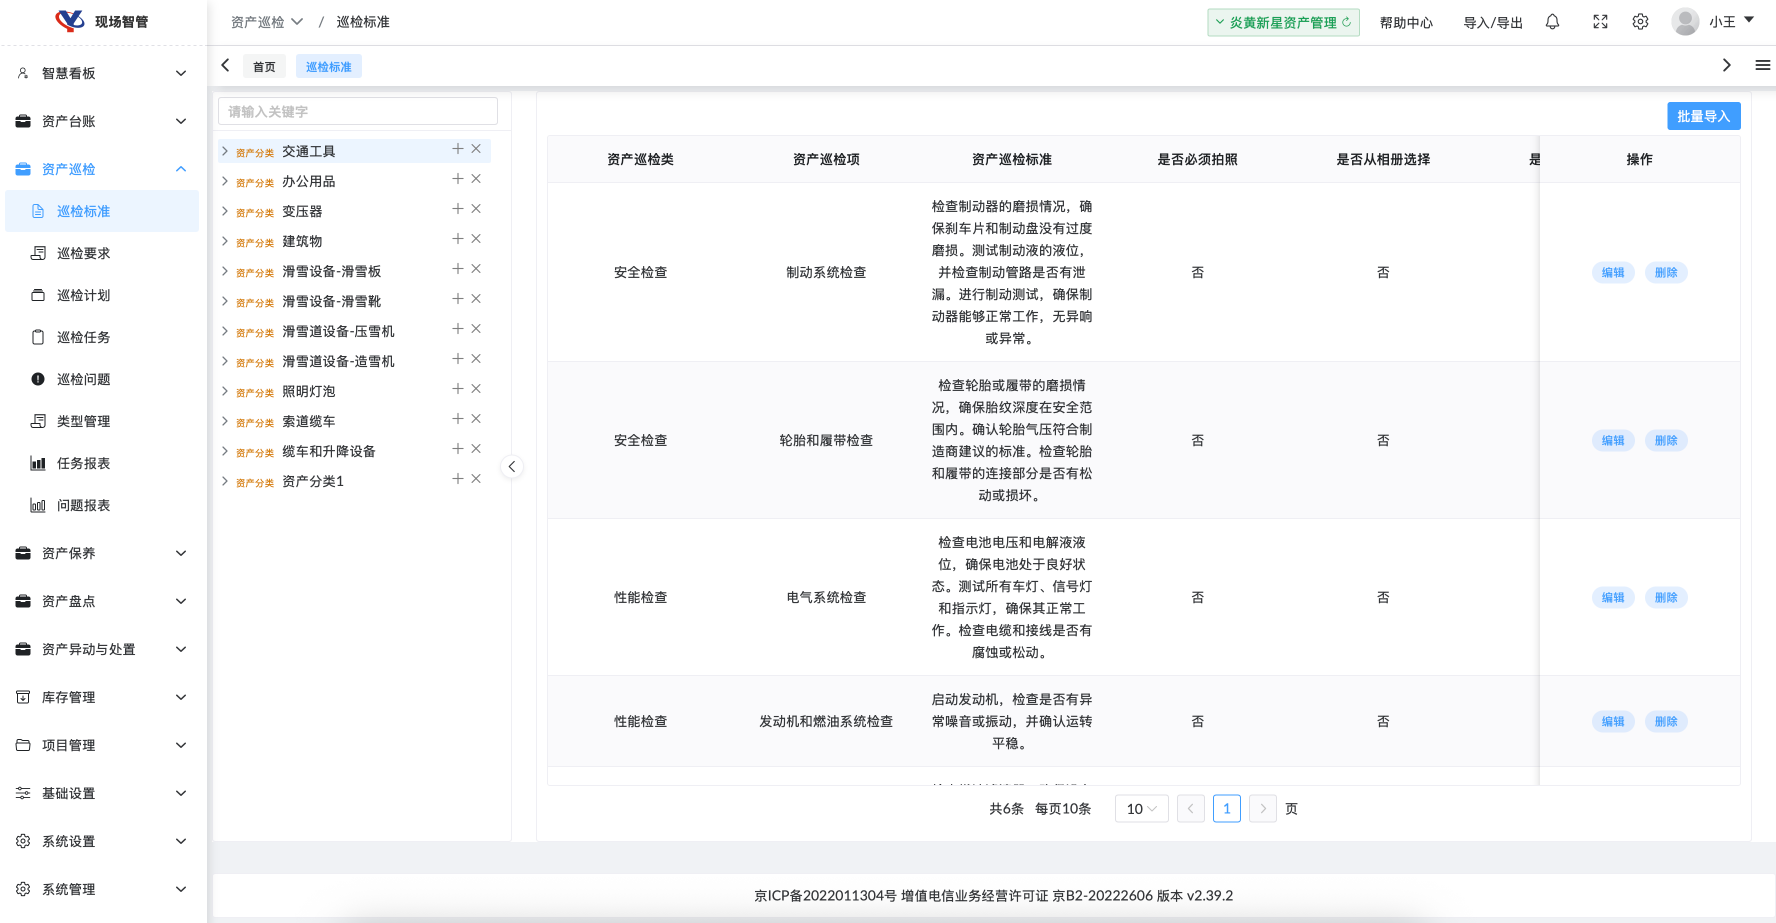Edit the 制动系统检查 row

pyautogui.click(x=1612, y=272)
